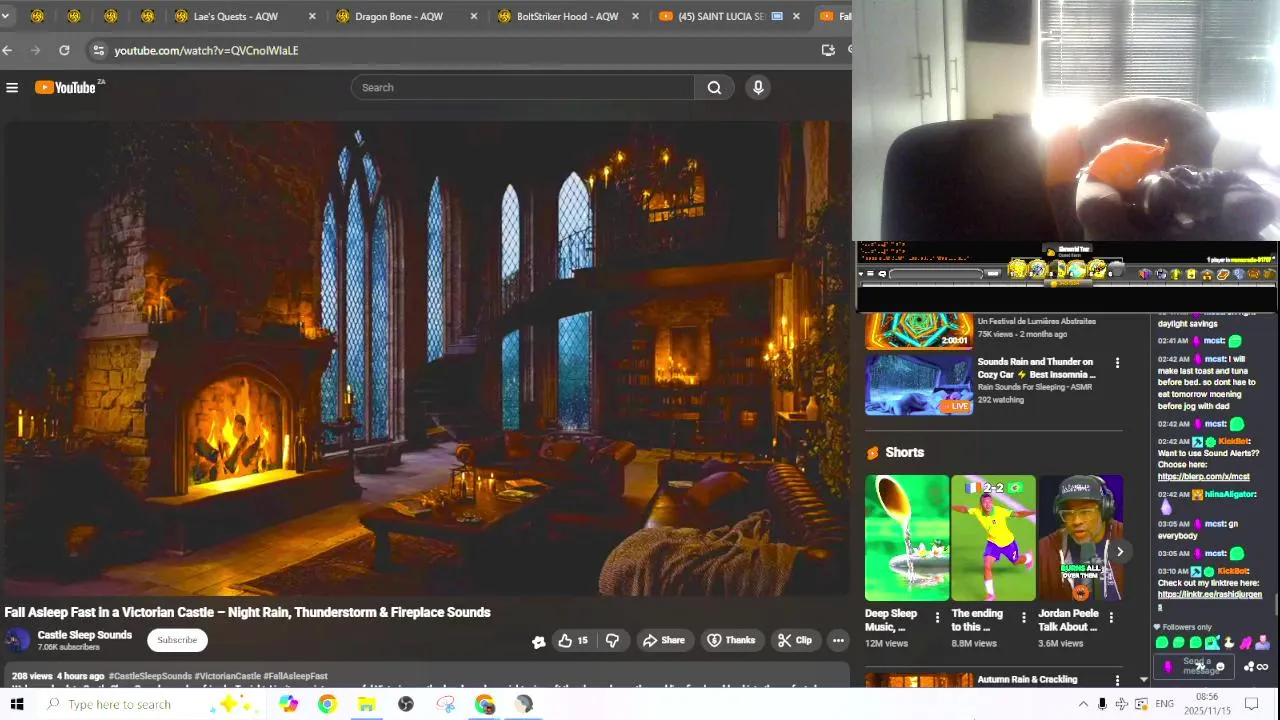Image resolution: width=1280 pixels, height=720 pixels.
Task: Click the #VictorianCastle hashtag
Action: pos(227,677)
